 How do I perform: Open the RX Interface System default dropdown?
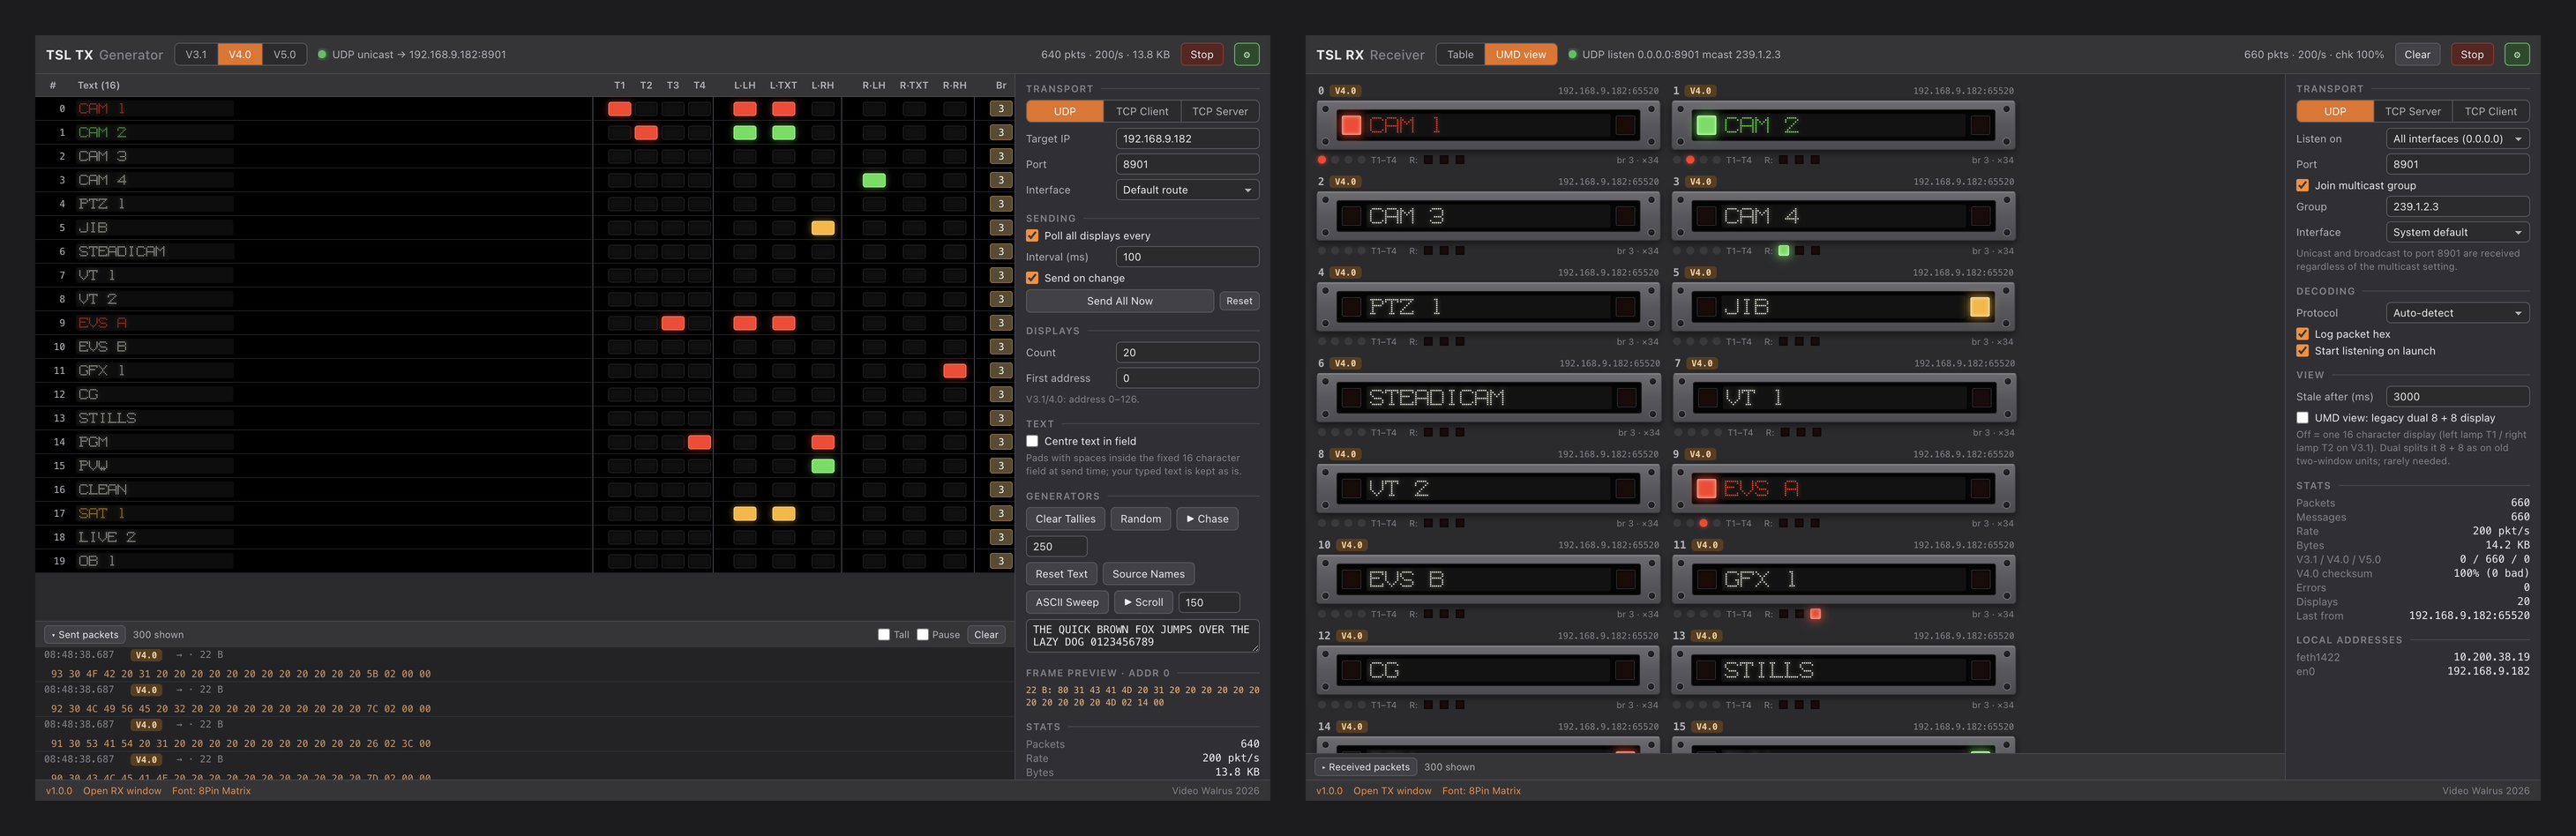pyautogui.click(x=2457, y=232)
